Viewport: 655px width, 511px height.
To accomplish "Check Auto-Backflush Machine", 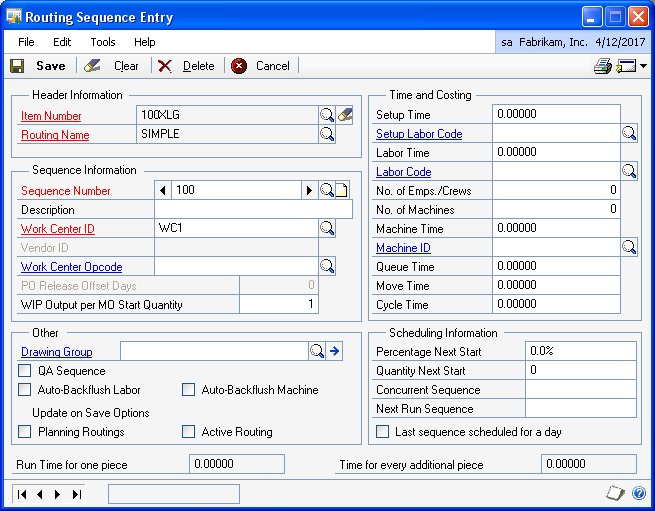I will [188, 389].
